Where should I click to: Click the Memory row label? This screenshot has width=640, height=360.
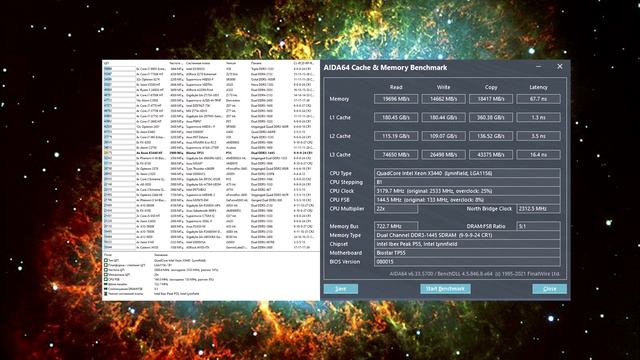339,99
